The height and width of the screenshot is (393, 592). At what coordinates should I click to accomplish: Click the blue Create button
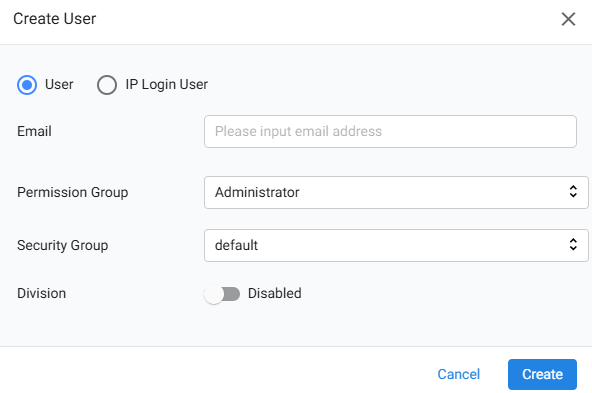click(542, 374)
